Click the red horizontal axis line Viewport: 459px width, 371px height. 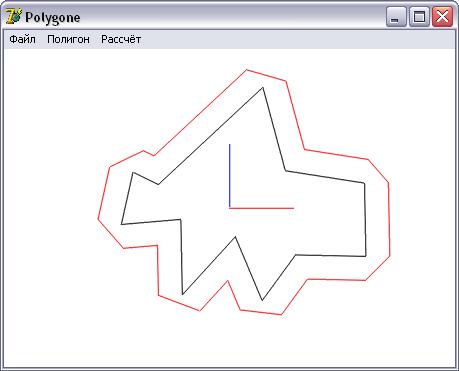pos(262,208)
